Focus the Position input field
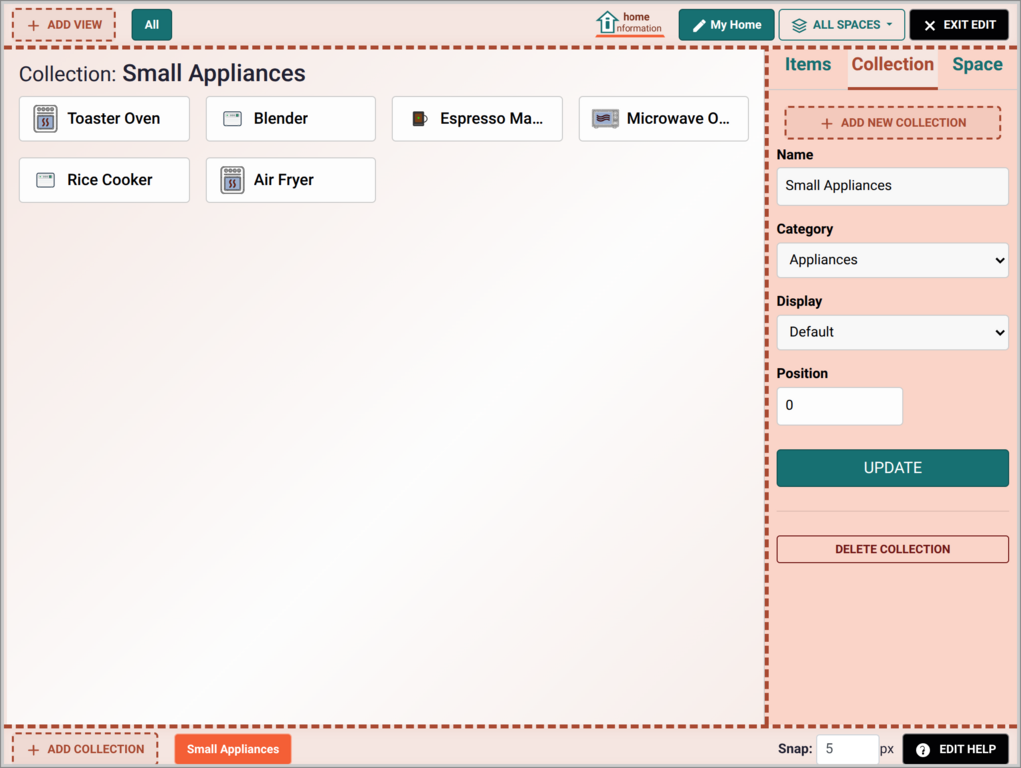Image resolution: width=1021 pixels, height=768 pixels. (x=839, y=406)
